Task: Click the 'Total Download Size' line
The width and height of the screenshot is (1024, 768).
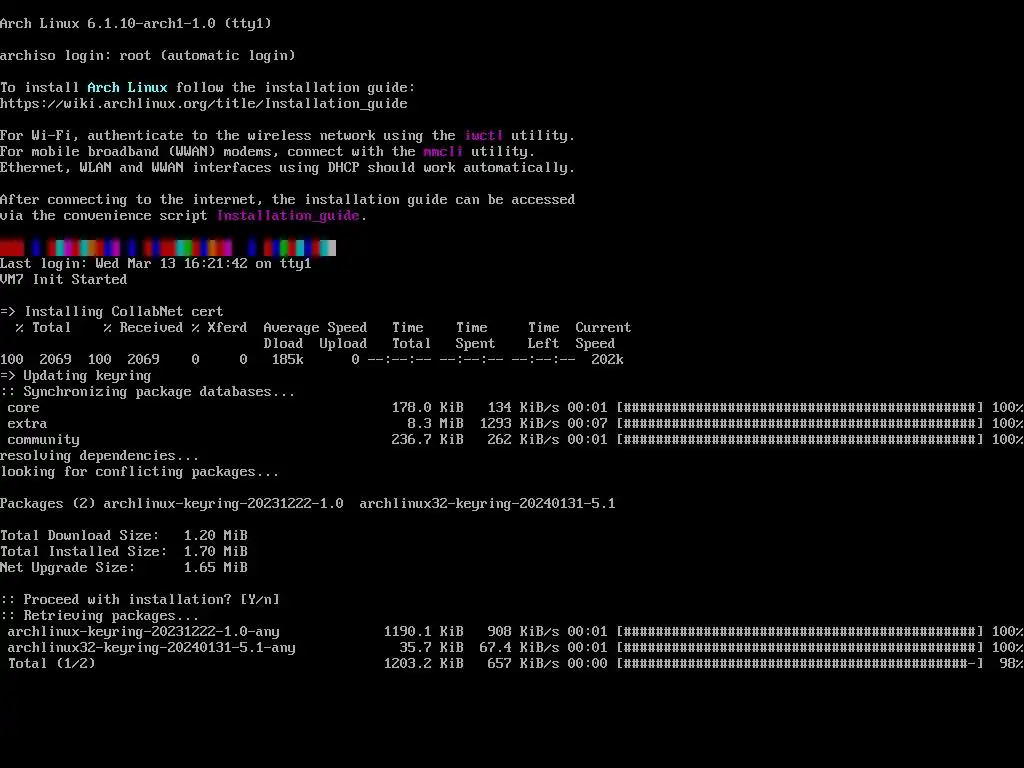Action: click(124, 536)
